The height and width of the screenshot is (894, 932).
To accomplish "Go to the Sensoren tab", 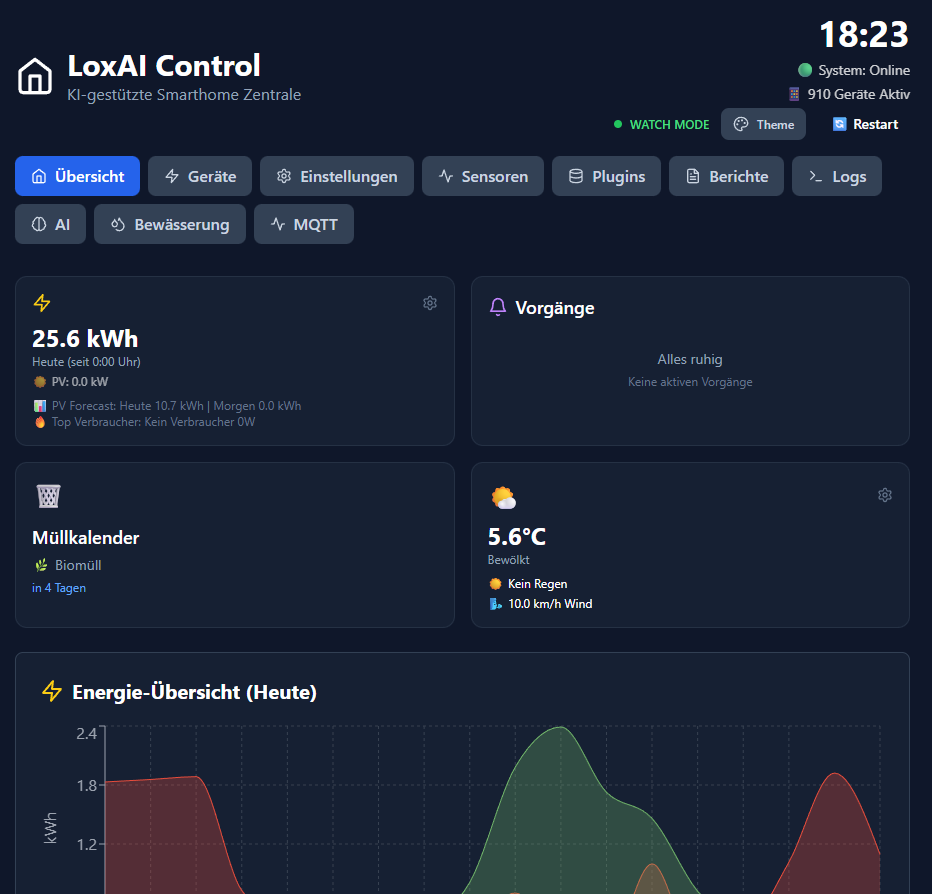I will (x=483, y=176).
